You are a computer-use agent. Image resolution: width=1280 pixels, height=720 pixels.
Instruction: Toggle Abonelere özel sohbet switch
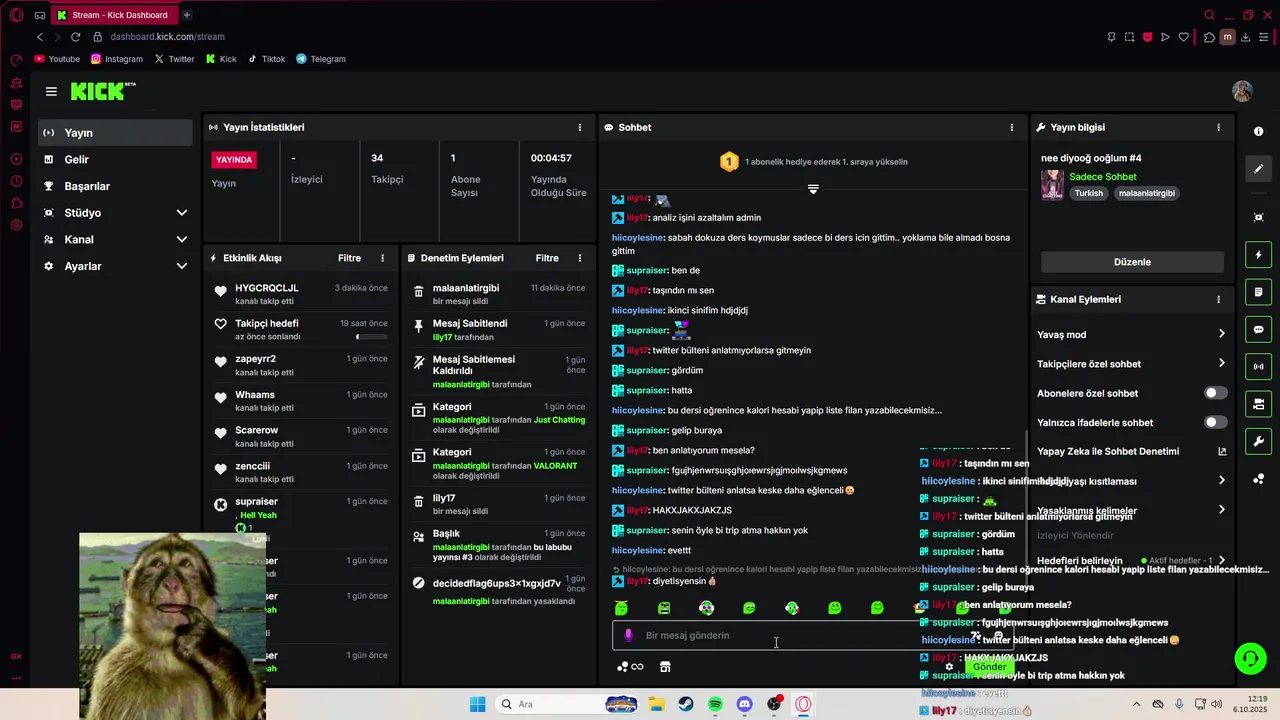click(1216, 393)
